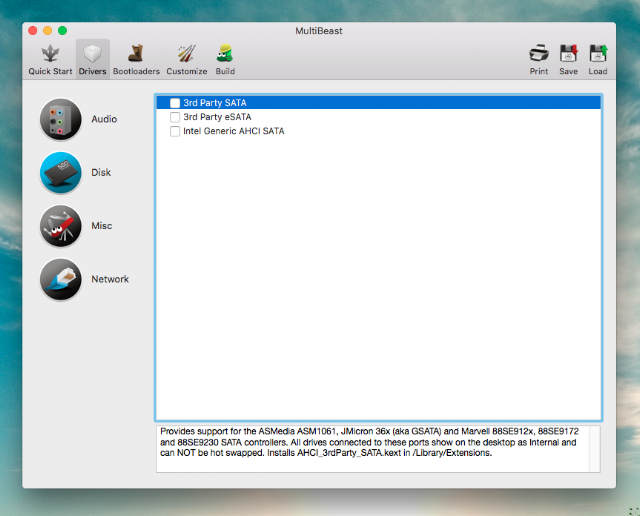Viewport: 640px width, 516px height.
Task: Tick the 3rd Party eSATA checkbox
Action: point(175,117)
